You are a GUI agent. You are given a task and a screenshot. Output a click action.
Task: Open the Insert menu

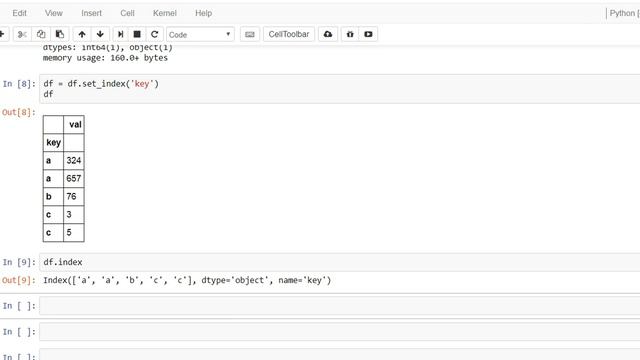tap(91, 13)
